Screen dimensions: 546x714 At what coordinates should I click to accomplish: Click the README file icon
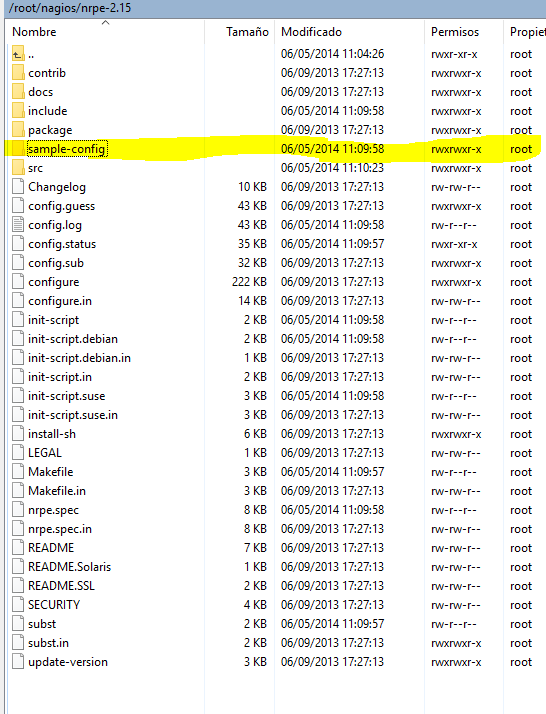[18, 547]
